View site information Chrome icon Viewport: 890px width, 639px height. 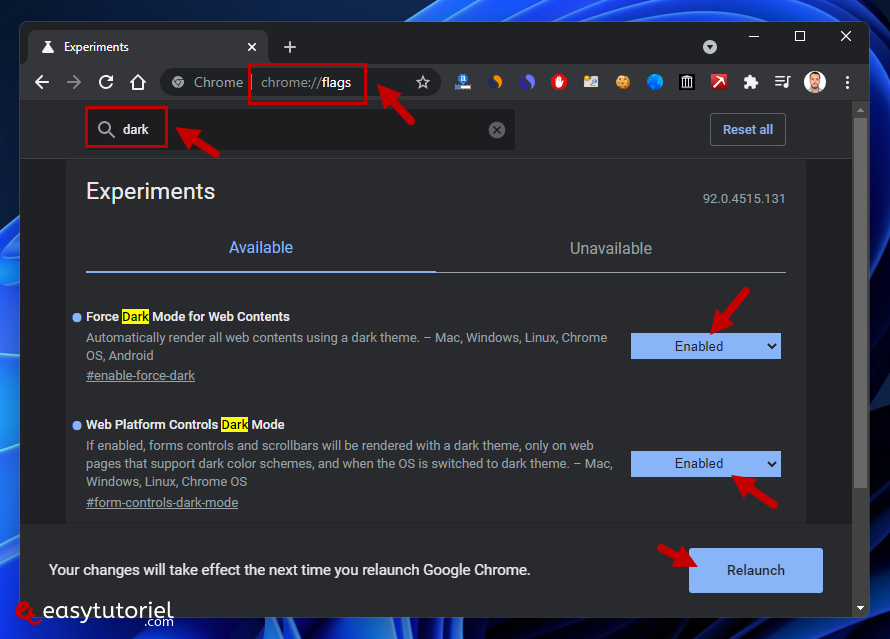[x=178, y=82]
